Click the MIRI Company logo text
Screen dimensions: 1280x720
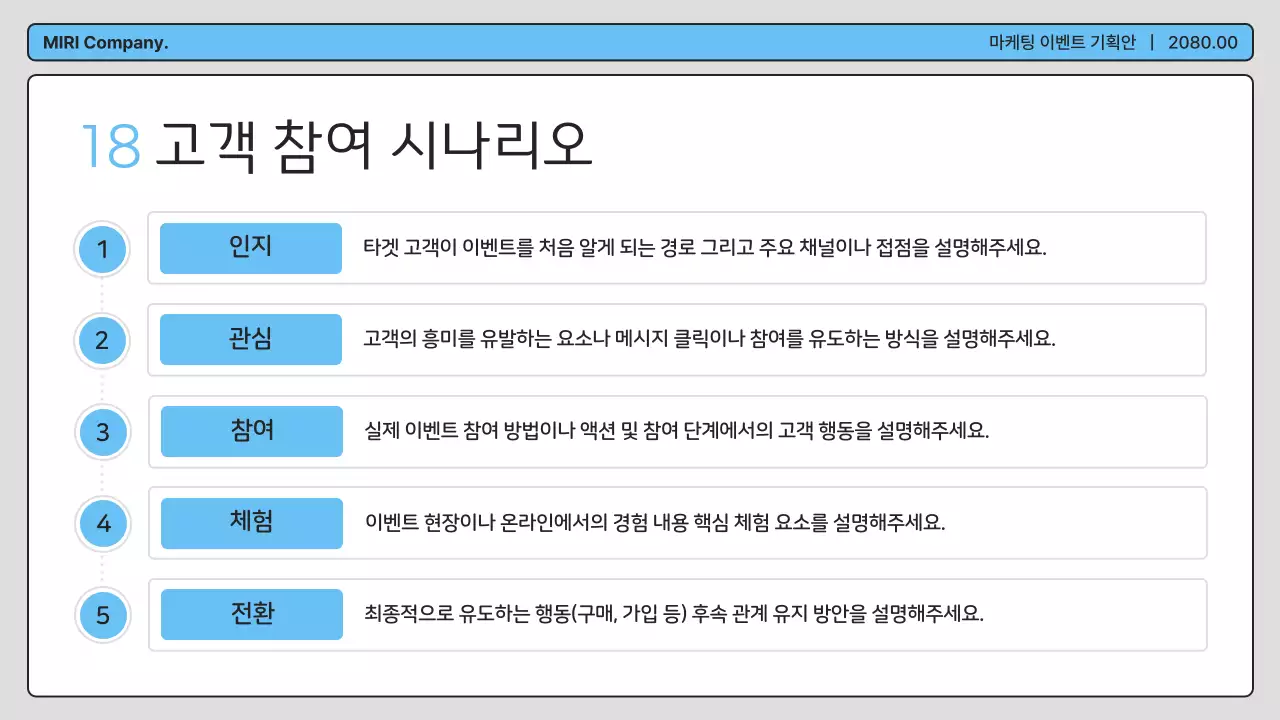[105, 41]
